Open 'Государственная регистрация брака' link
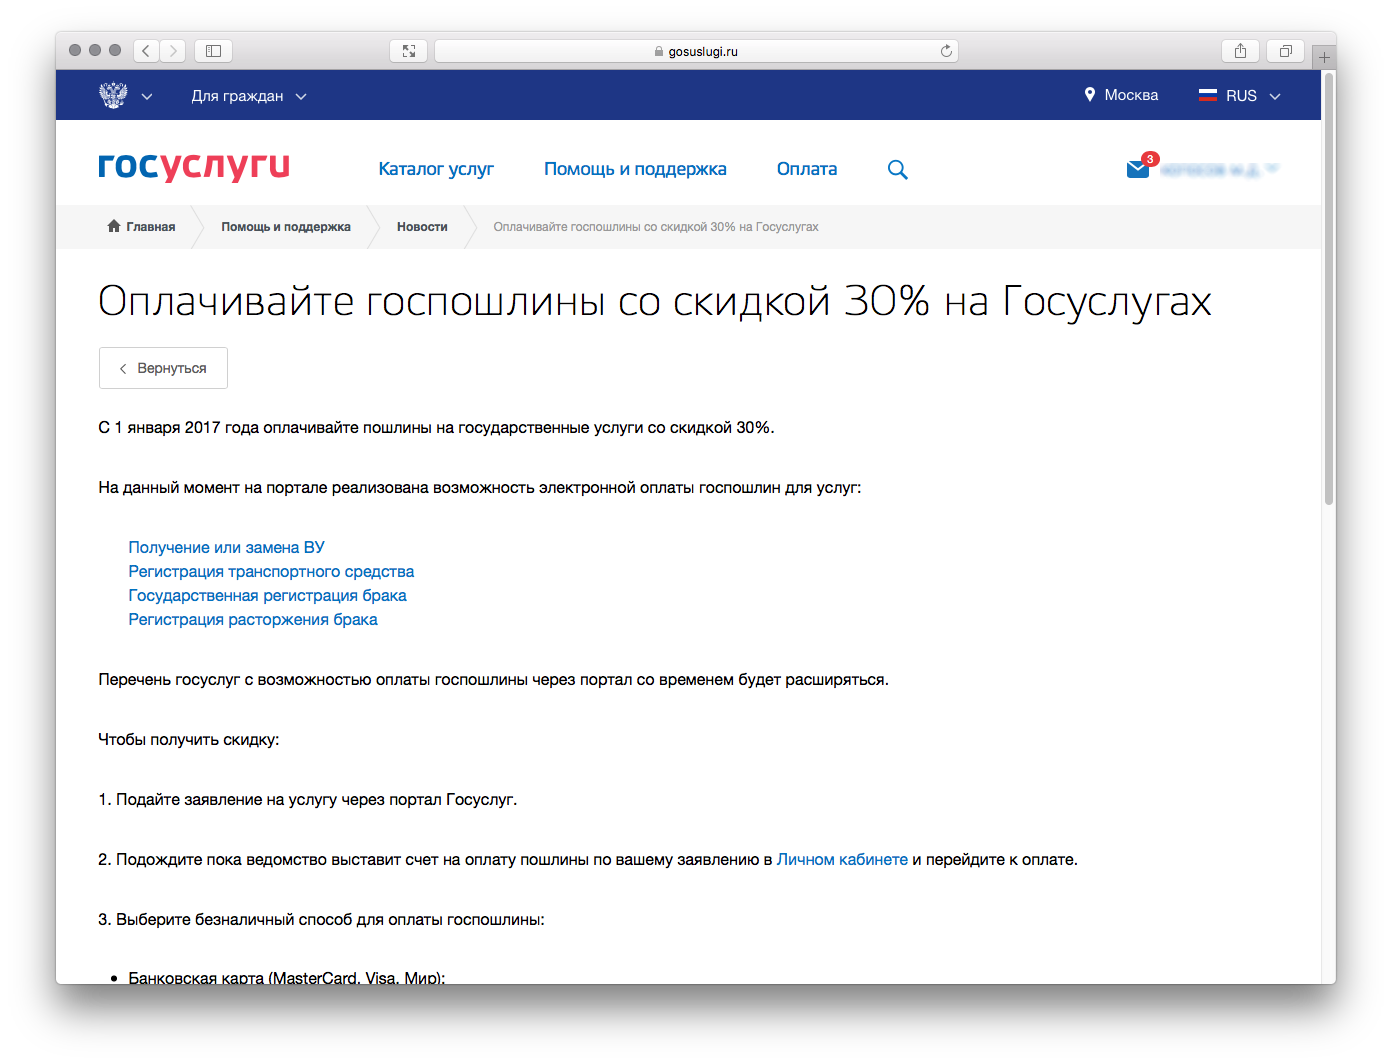 267,595
